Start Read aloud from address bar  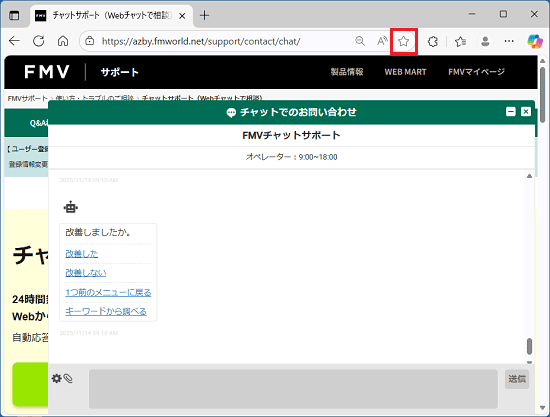point(382,41)
